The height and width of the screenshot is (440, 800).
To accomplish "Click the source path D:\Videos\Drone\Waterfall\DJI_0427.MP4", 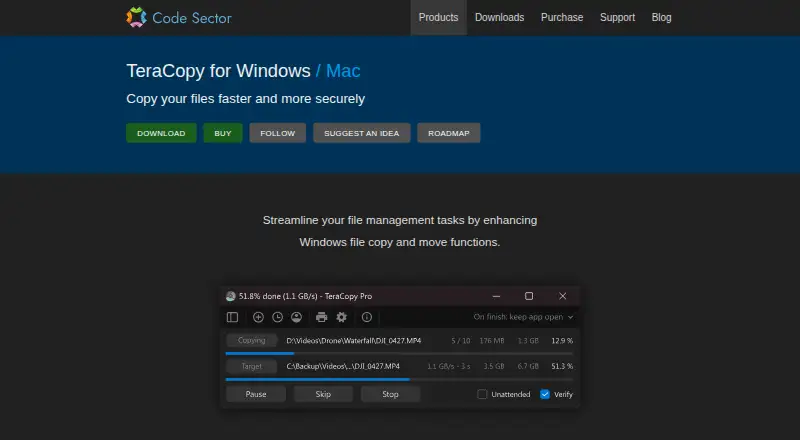I will pos(354,340).
